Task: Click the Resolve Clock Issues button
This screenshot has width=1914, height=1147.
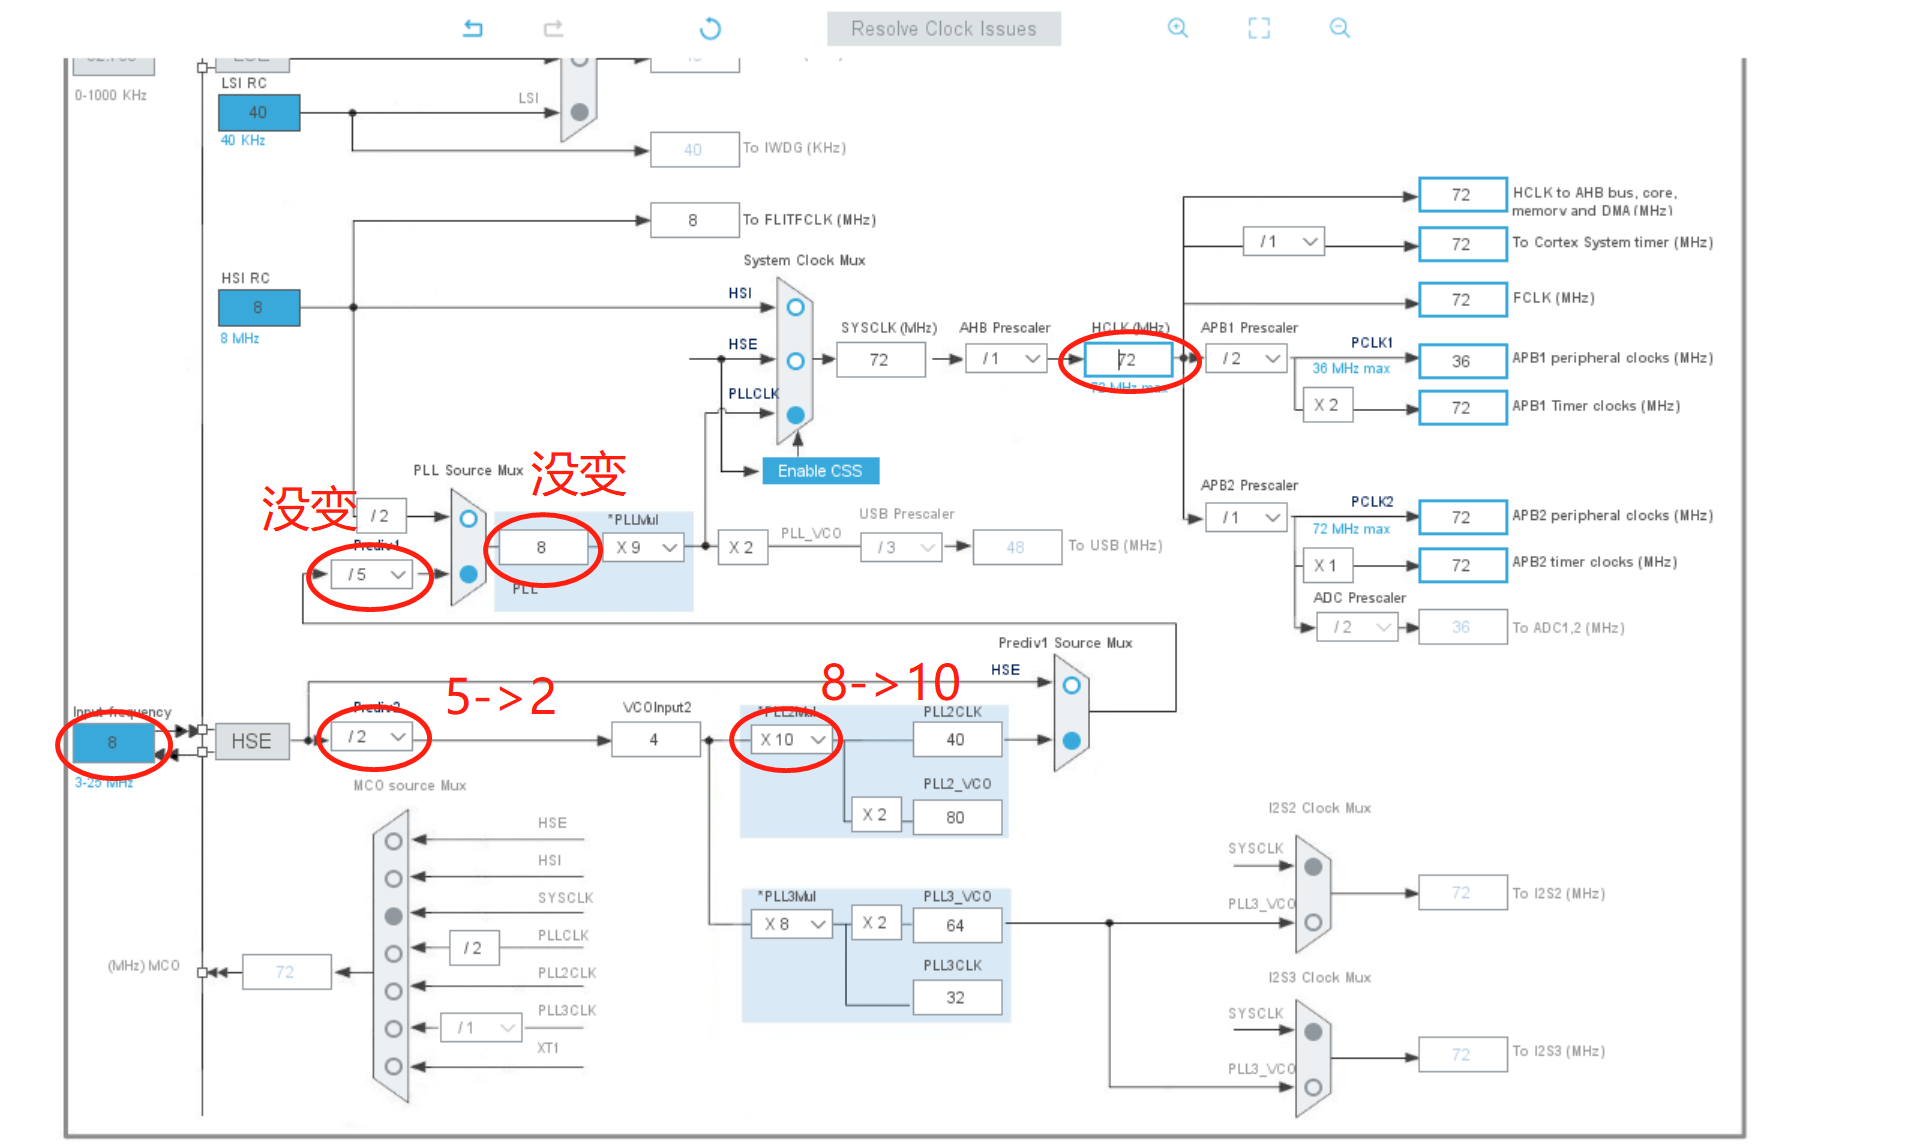Action: point(943,28)
